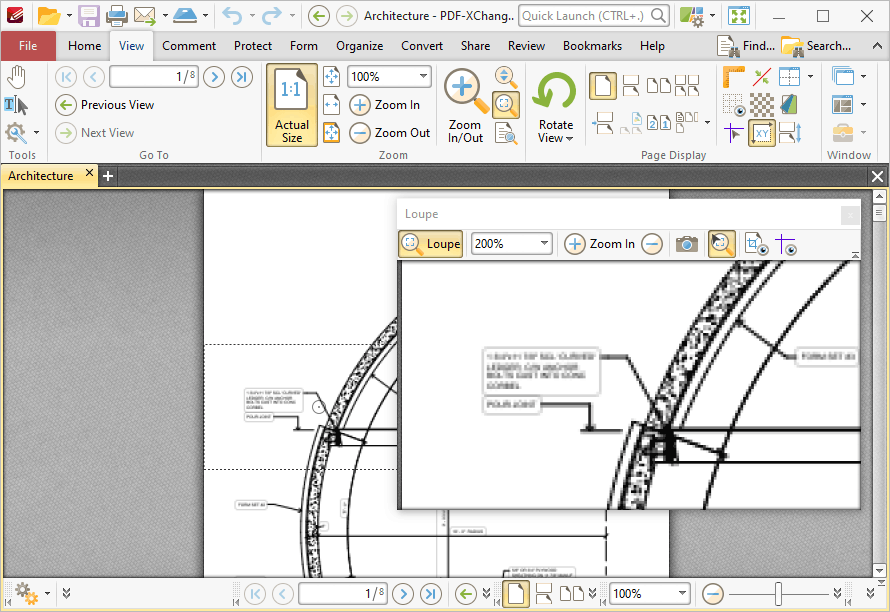
Task: Toggle transparency grid display
Action: [x=762, y=105]
